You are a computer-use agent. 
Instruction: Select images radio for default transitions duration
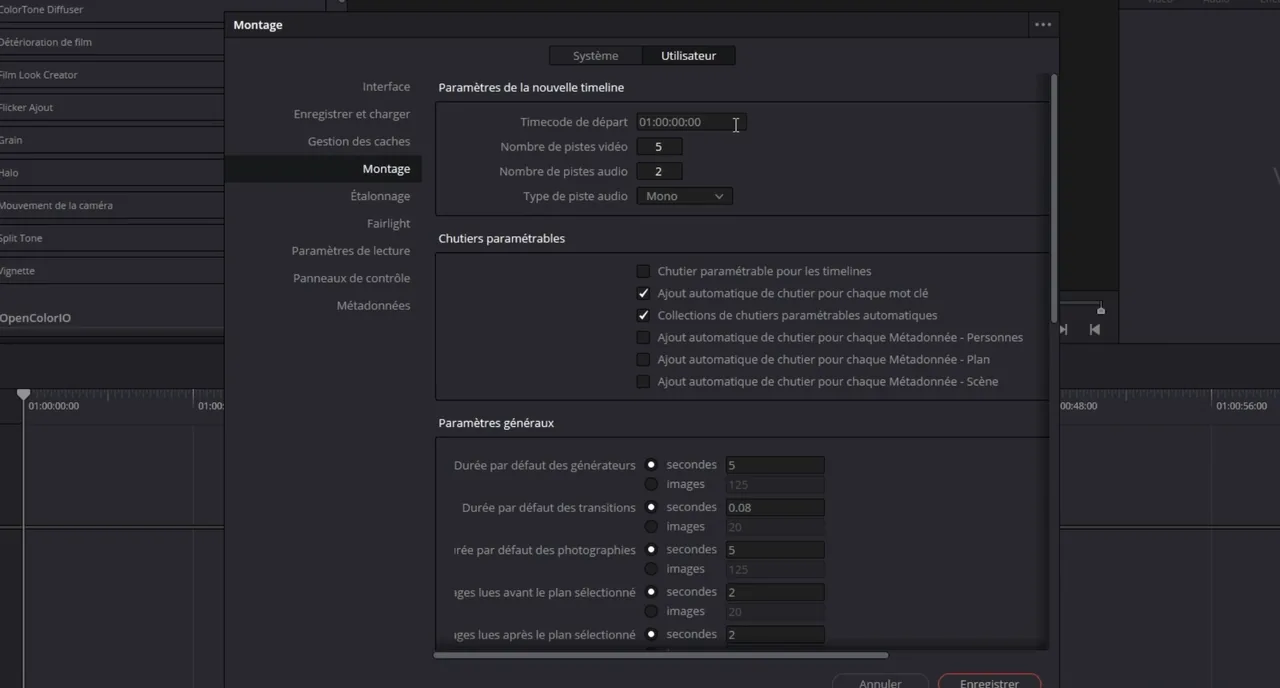tap(651, 526)
